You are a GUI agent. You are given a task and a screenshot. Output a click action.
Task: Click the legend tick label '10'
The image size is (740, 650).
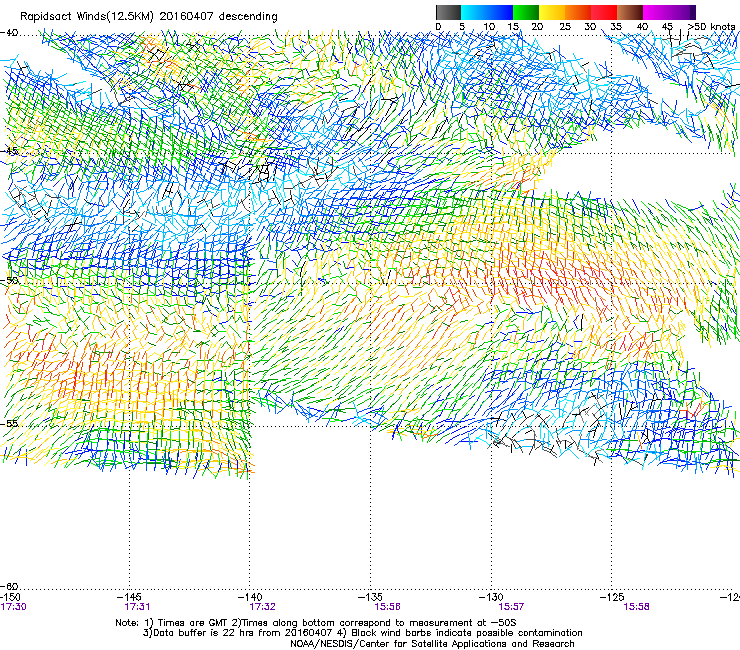[x=489, y=27]
